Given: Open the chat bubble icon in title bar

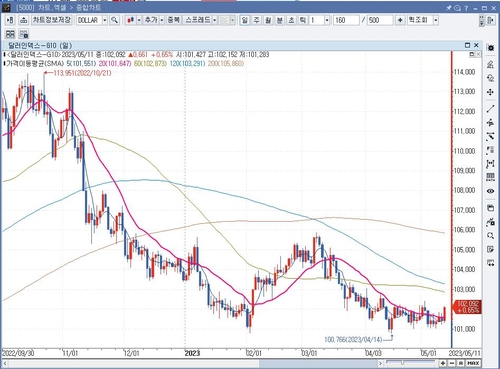Looking at the screenshot, I should pyautogui.click(x=458, y=7).
